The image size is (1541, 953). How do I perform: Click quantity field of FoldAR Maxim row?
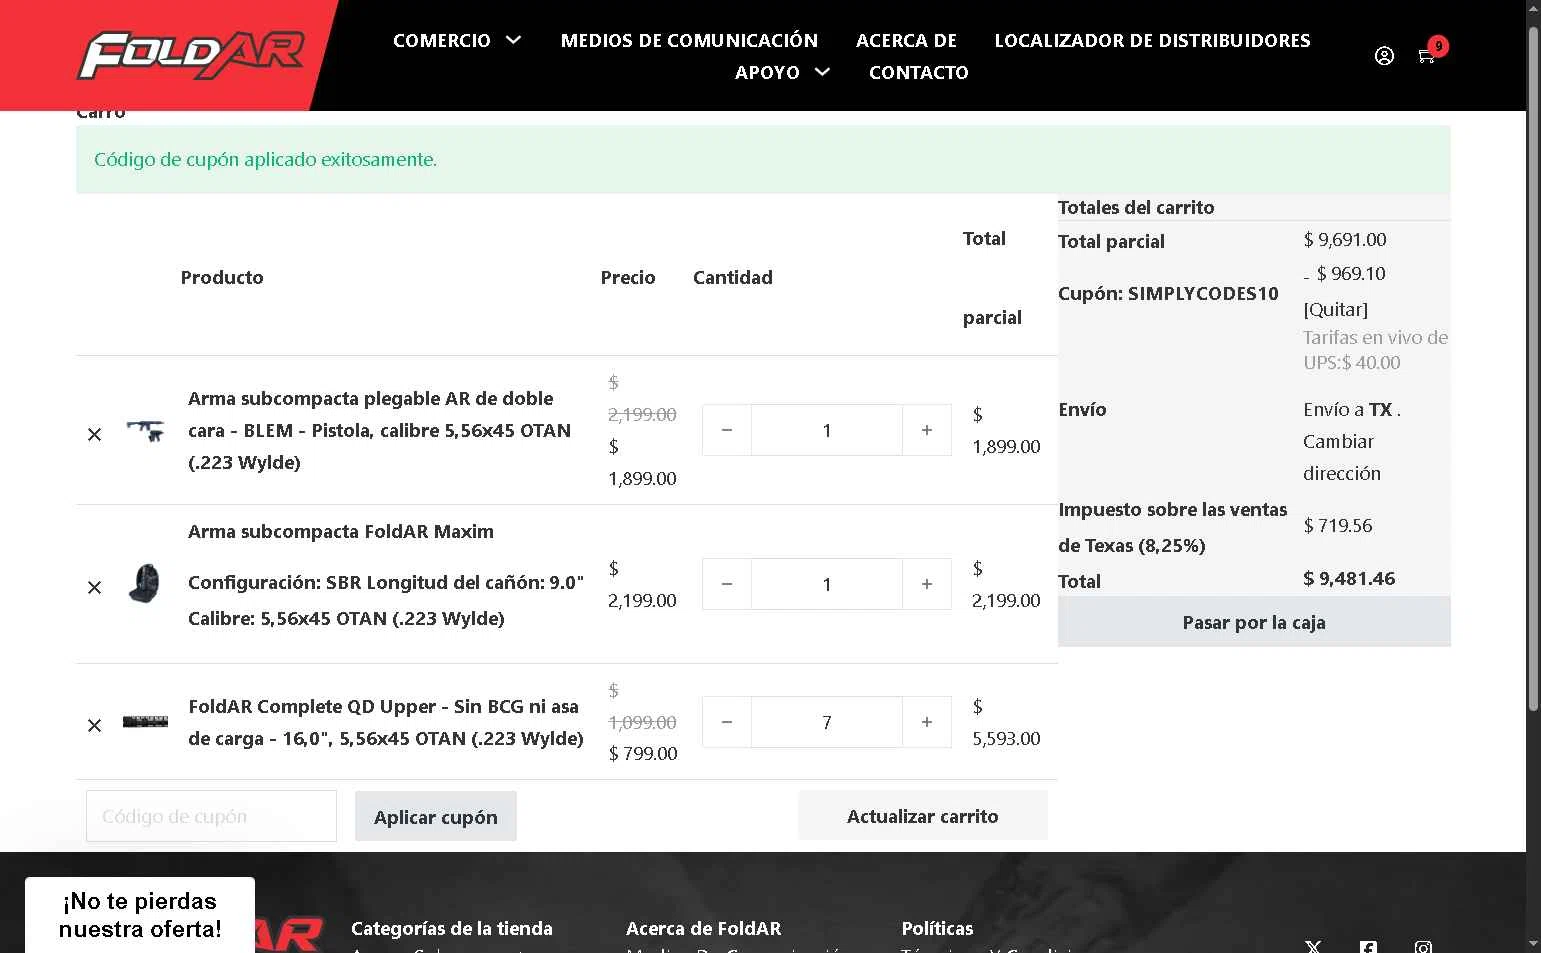[827, 584]
